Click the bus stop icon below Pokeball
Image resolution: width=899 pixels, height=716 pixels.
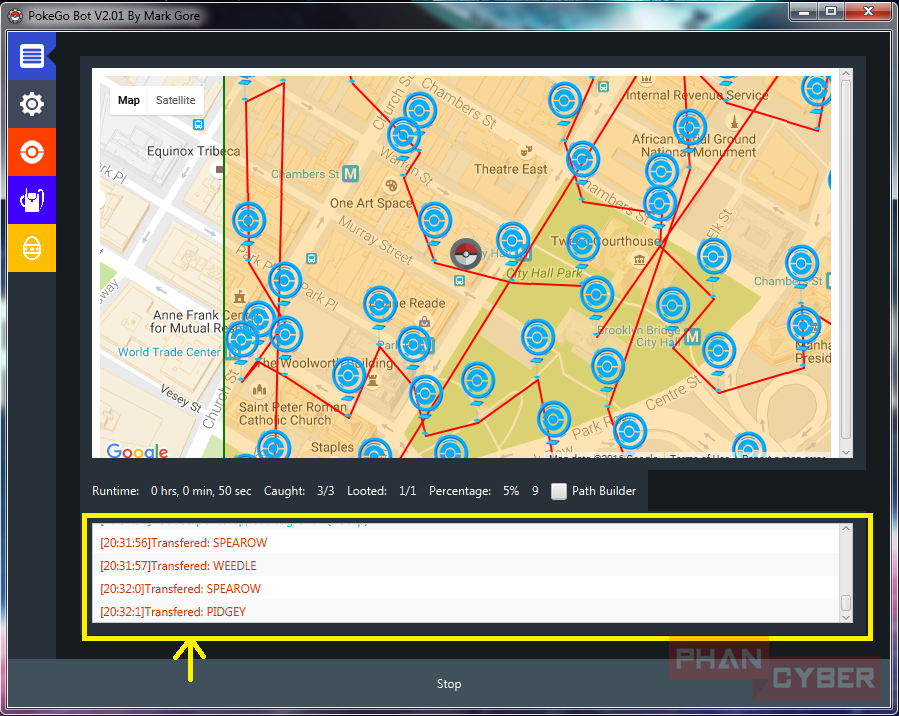pos(459,280)
